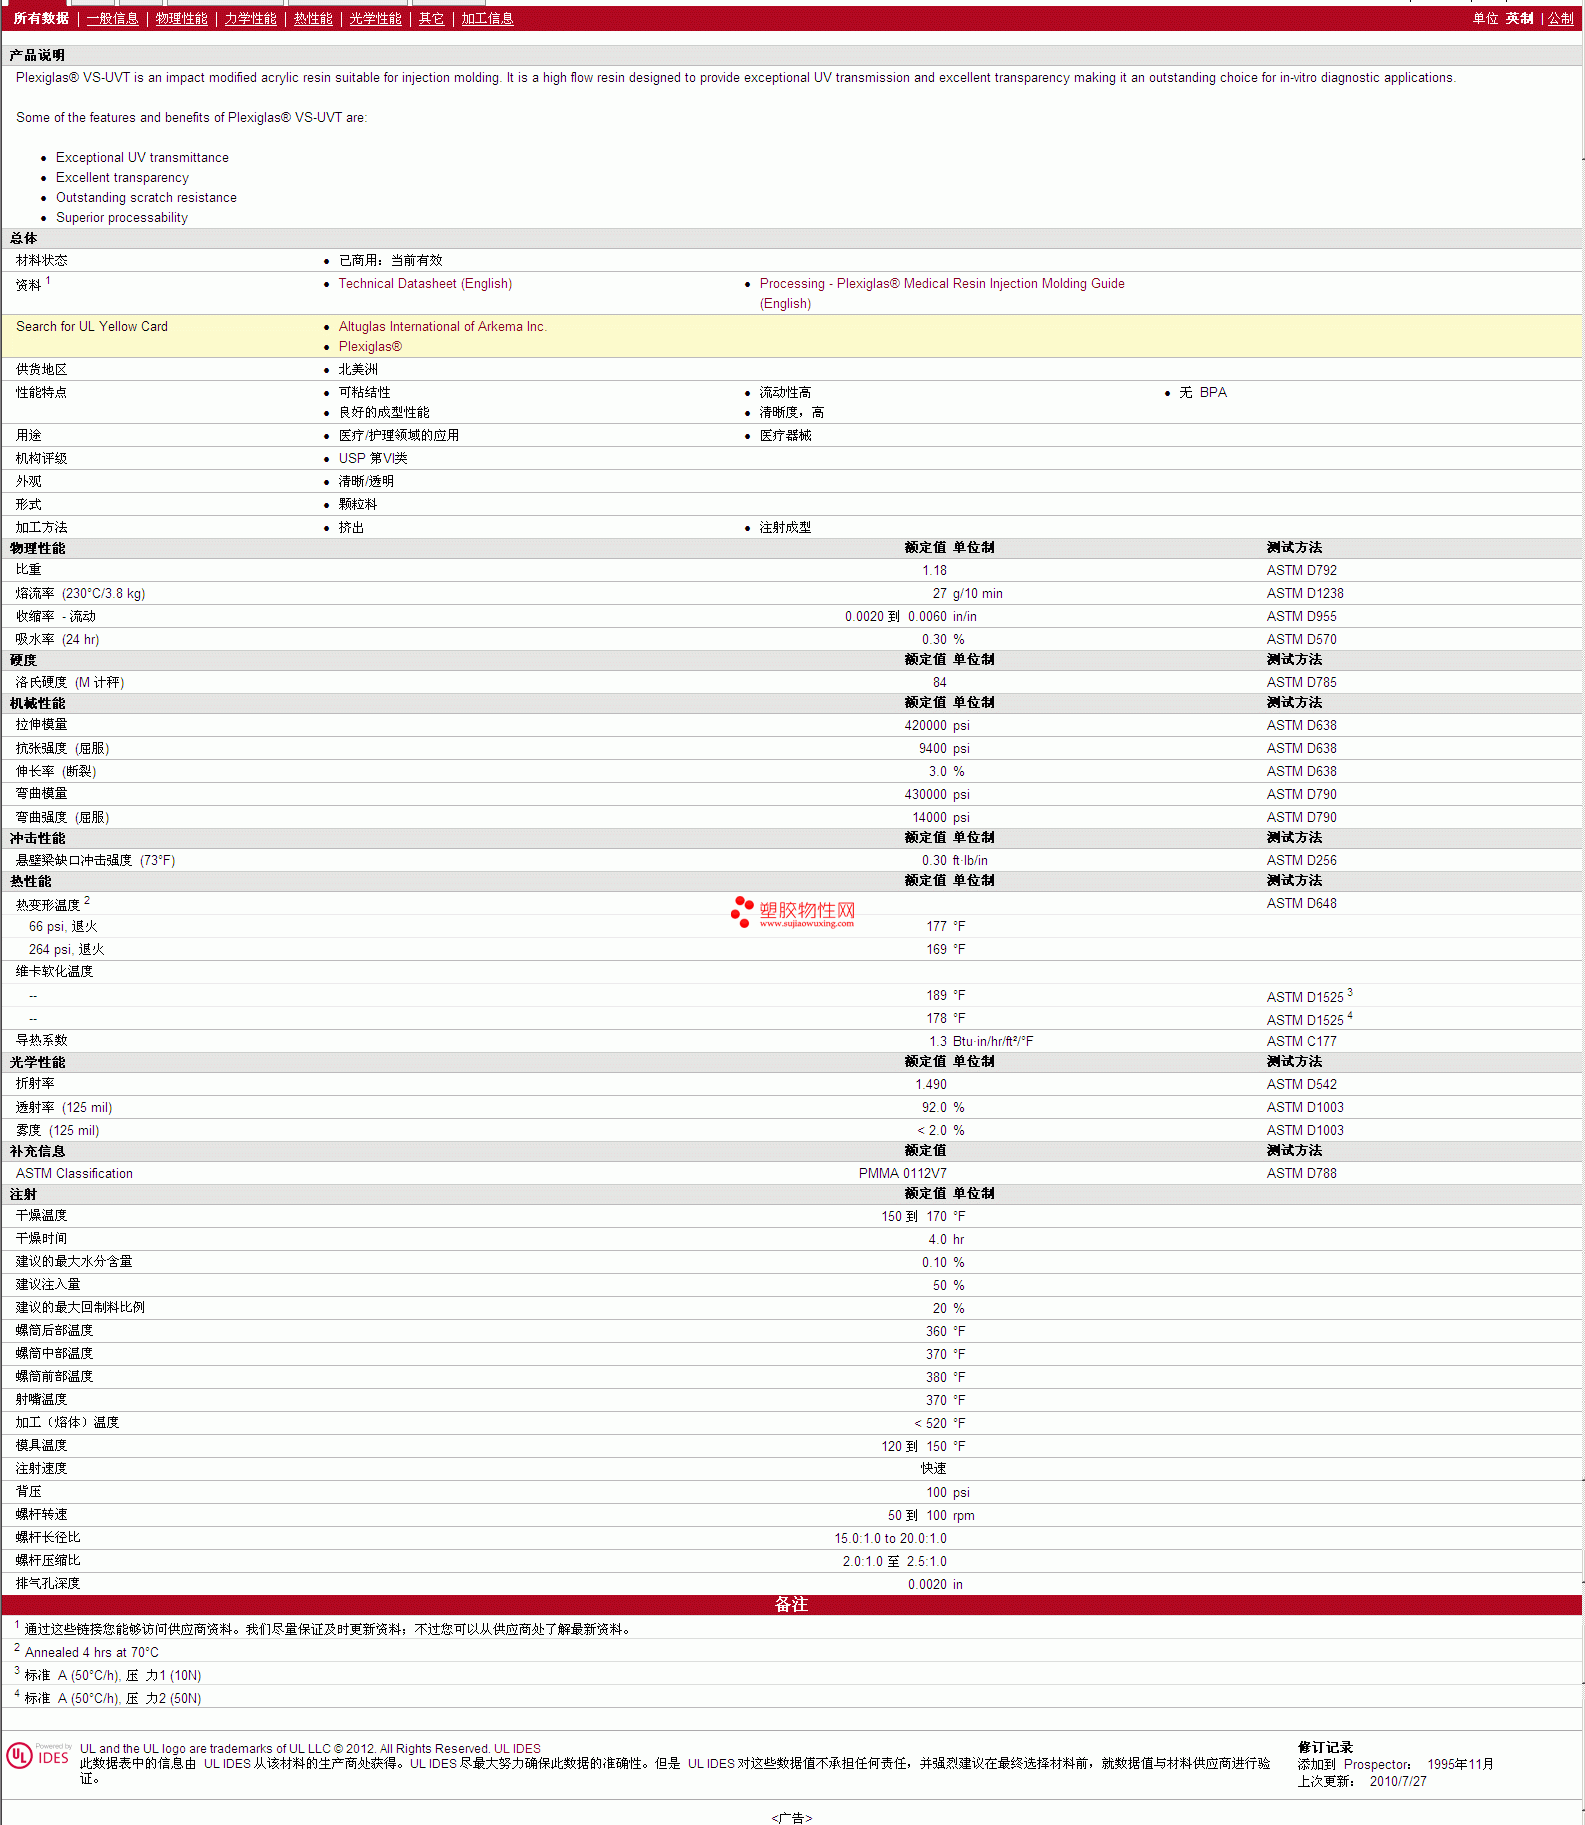Click the 弯曲强度 value 14000

pyautogui.click(x=929, y=818)
